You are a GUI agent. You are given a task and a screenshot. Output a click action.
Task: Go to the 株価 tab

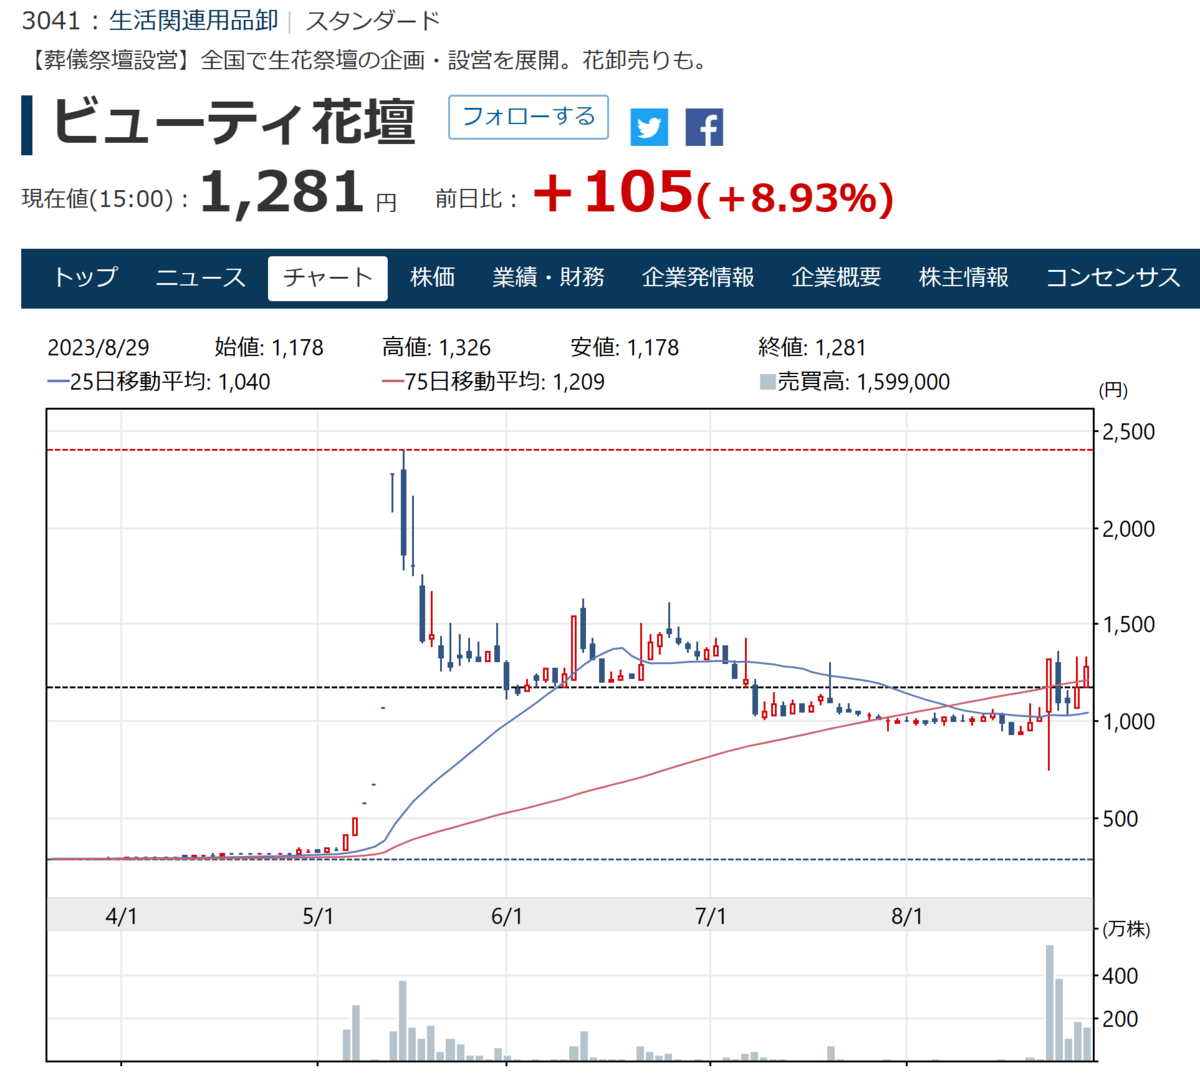(x=432, y=277)
